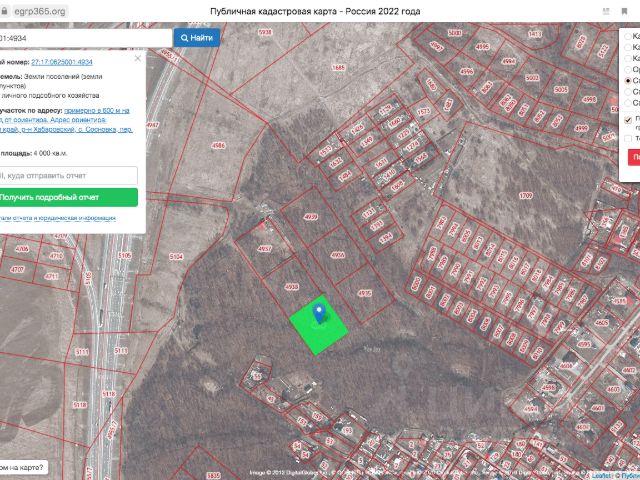The height and width of the screenshot is (480, 640).
Task: Select parcel labeled 4994
Action: tap(508, 61)
